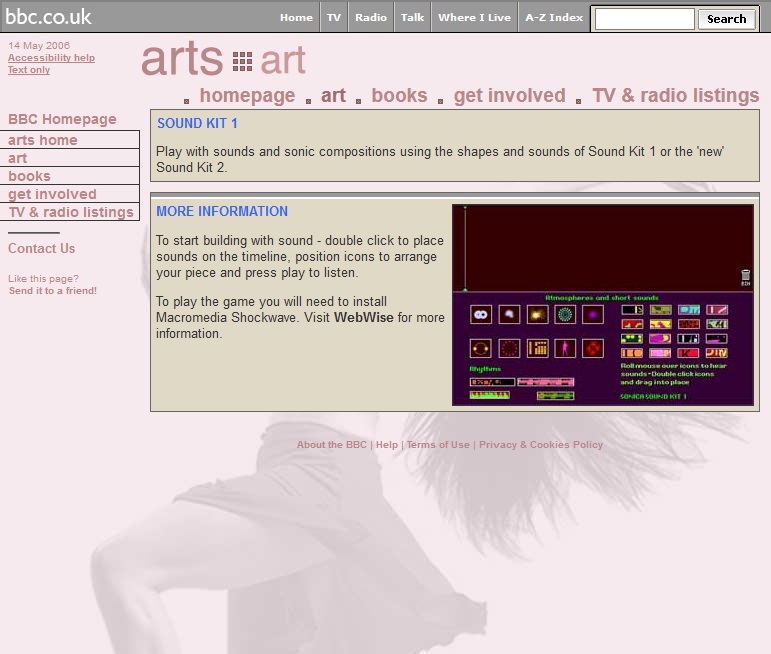
Task: Click the BBC search text field
Action: click(645, 19)
